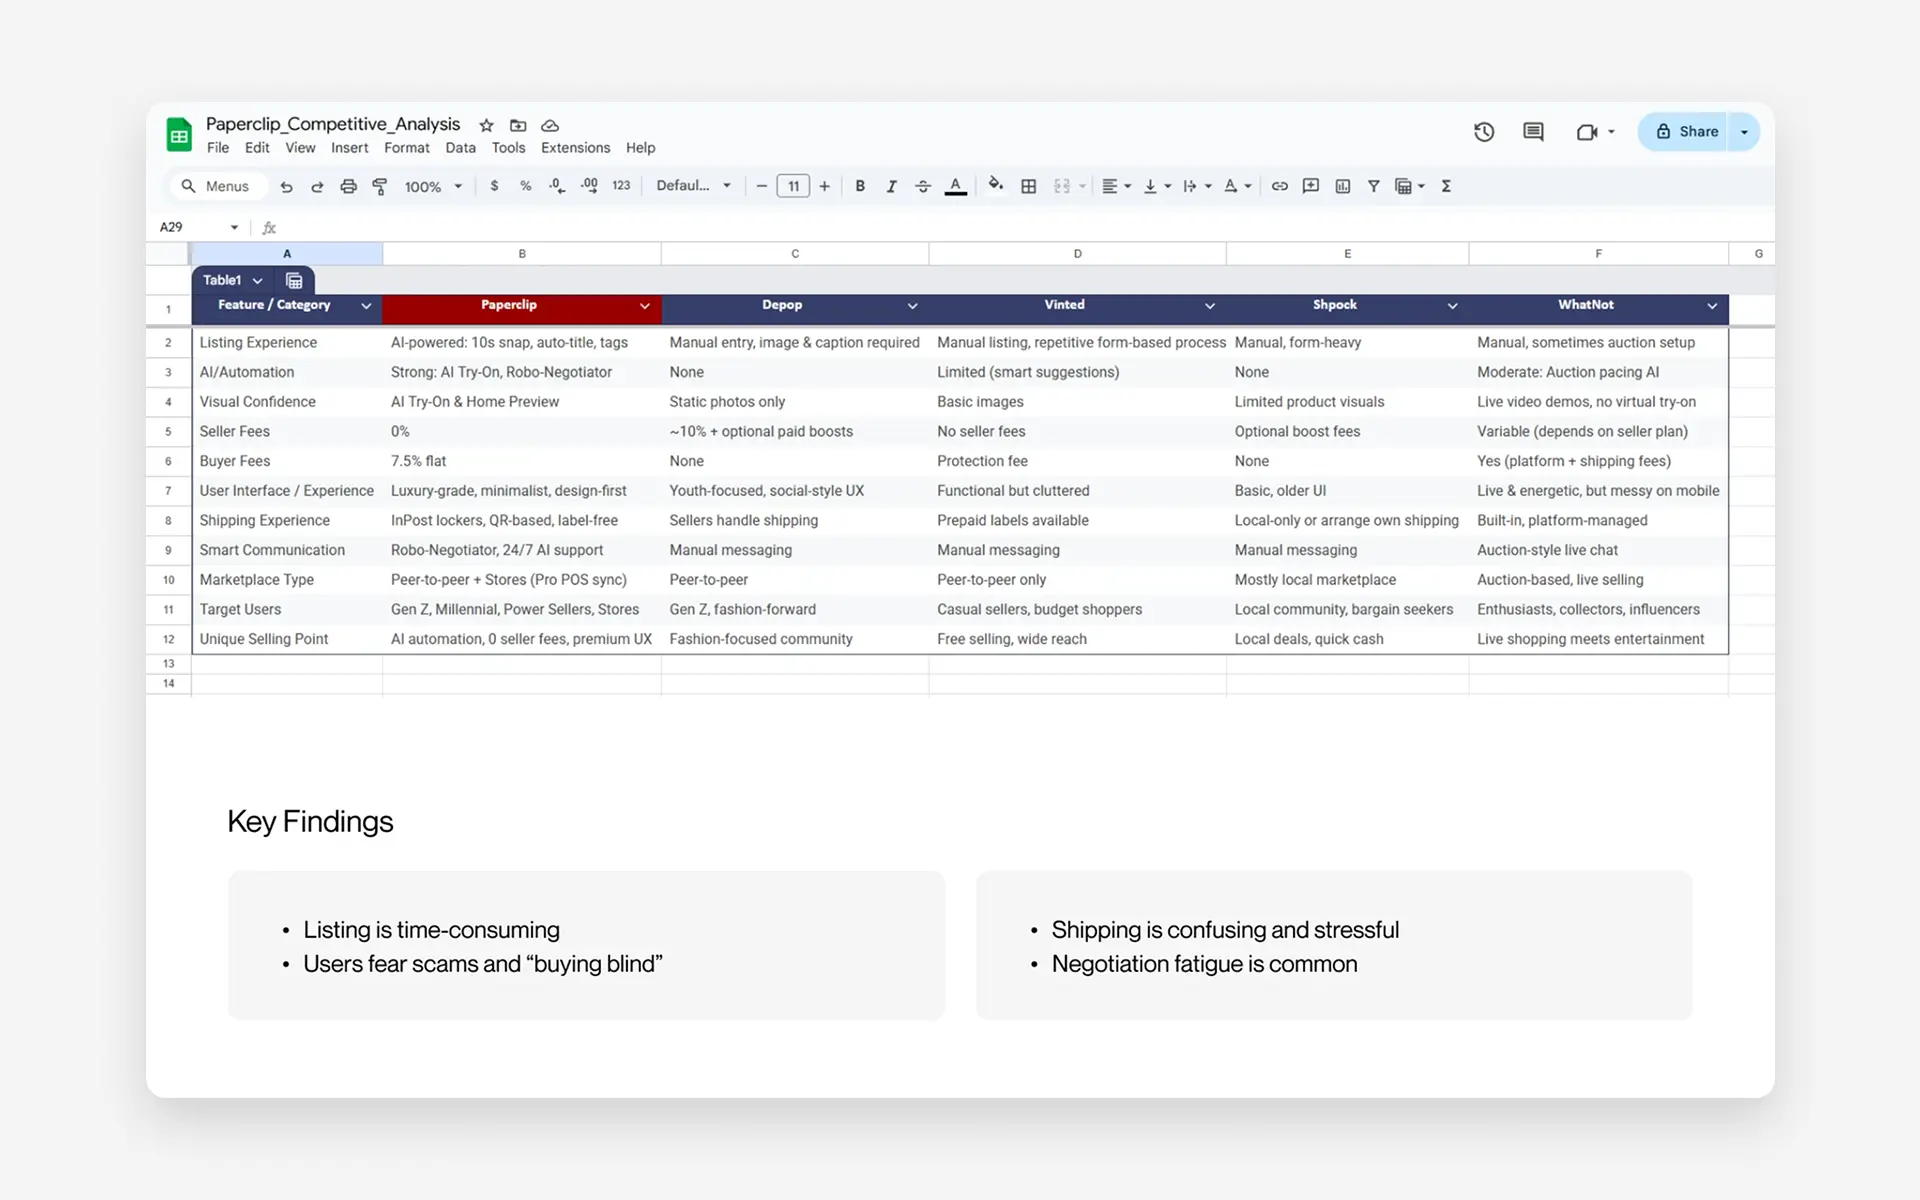Image resolution: width=1920 pixels, height=1200 pixels.
Task: Open fill color picker
Action: click(996, 185)
